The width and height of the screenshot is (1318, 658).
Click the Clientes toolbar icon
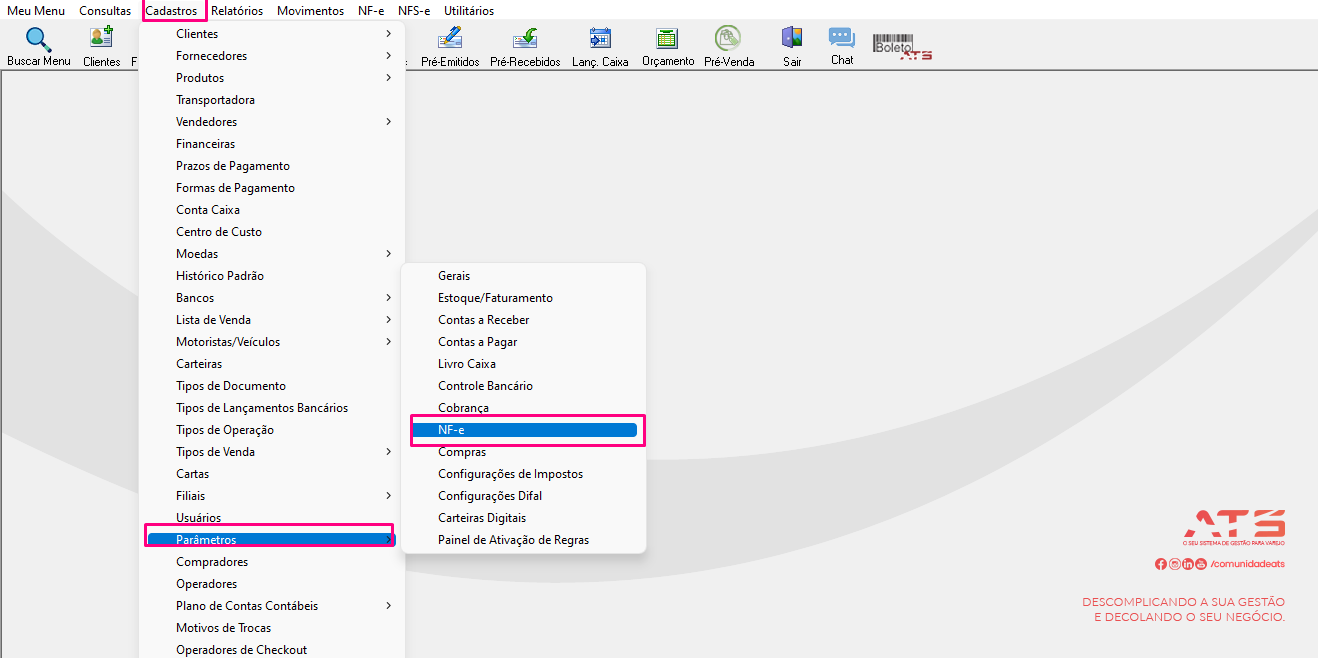click(x=101, y=39)
